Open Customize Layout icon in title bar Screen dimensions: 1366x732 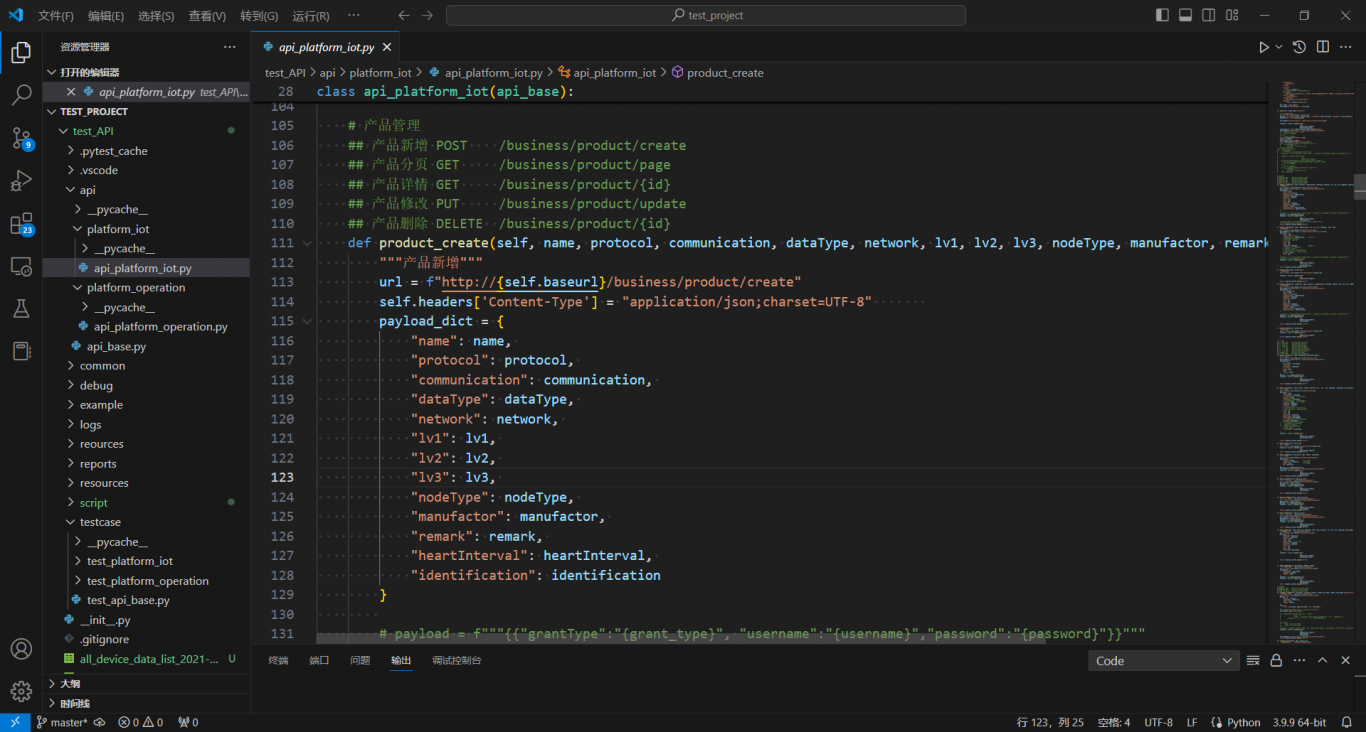pos(1234,15)
